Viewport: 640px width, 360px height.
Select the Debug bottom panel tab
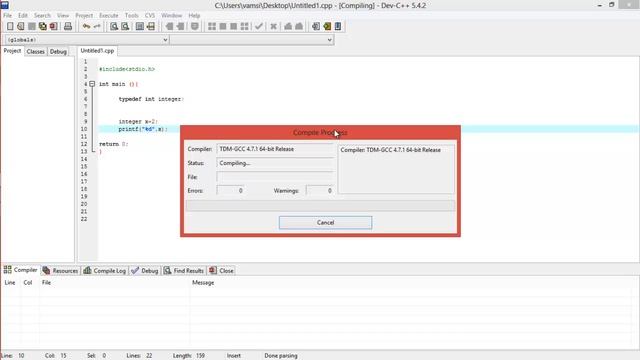point(144,270)
